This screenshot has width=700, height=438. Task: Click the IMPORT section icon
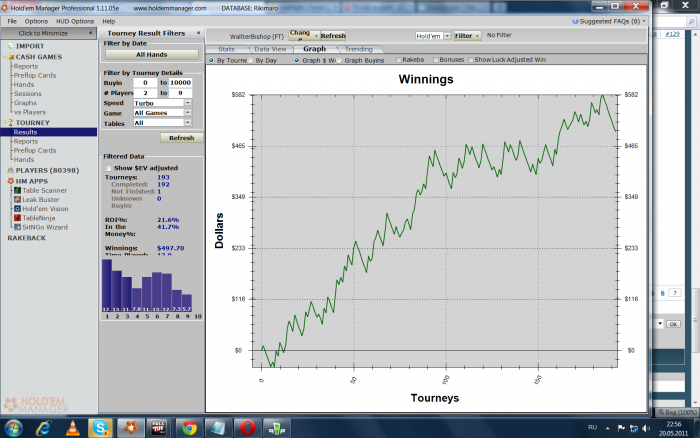(10, 46)
